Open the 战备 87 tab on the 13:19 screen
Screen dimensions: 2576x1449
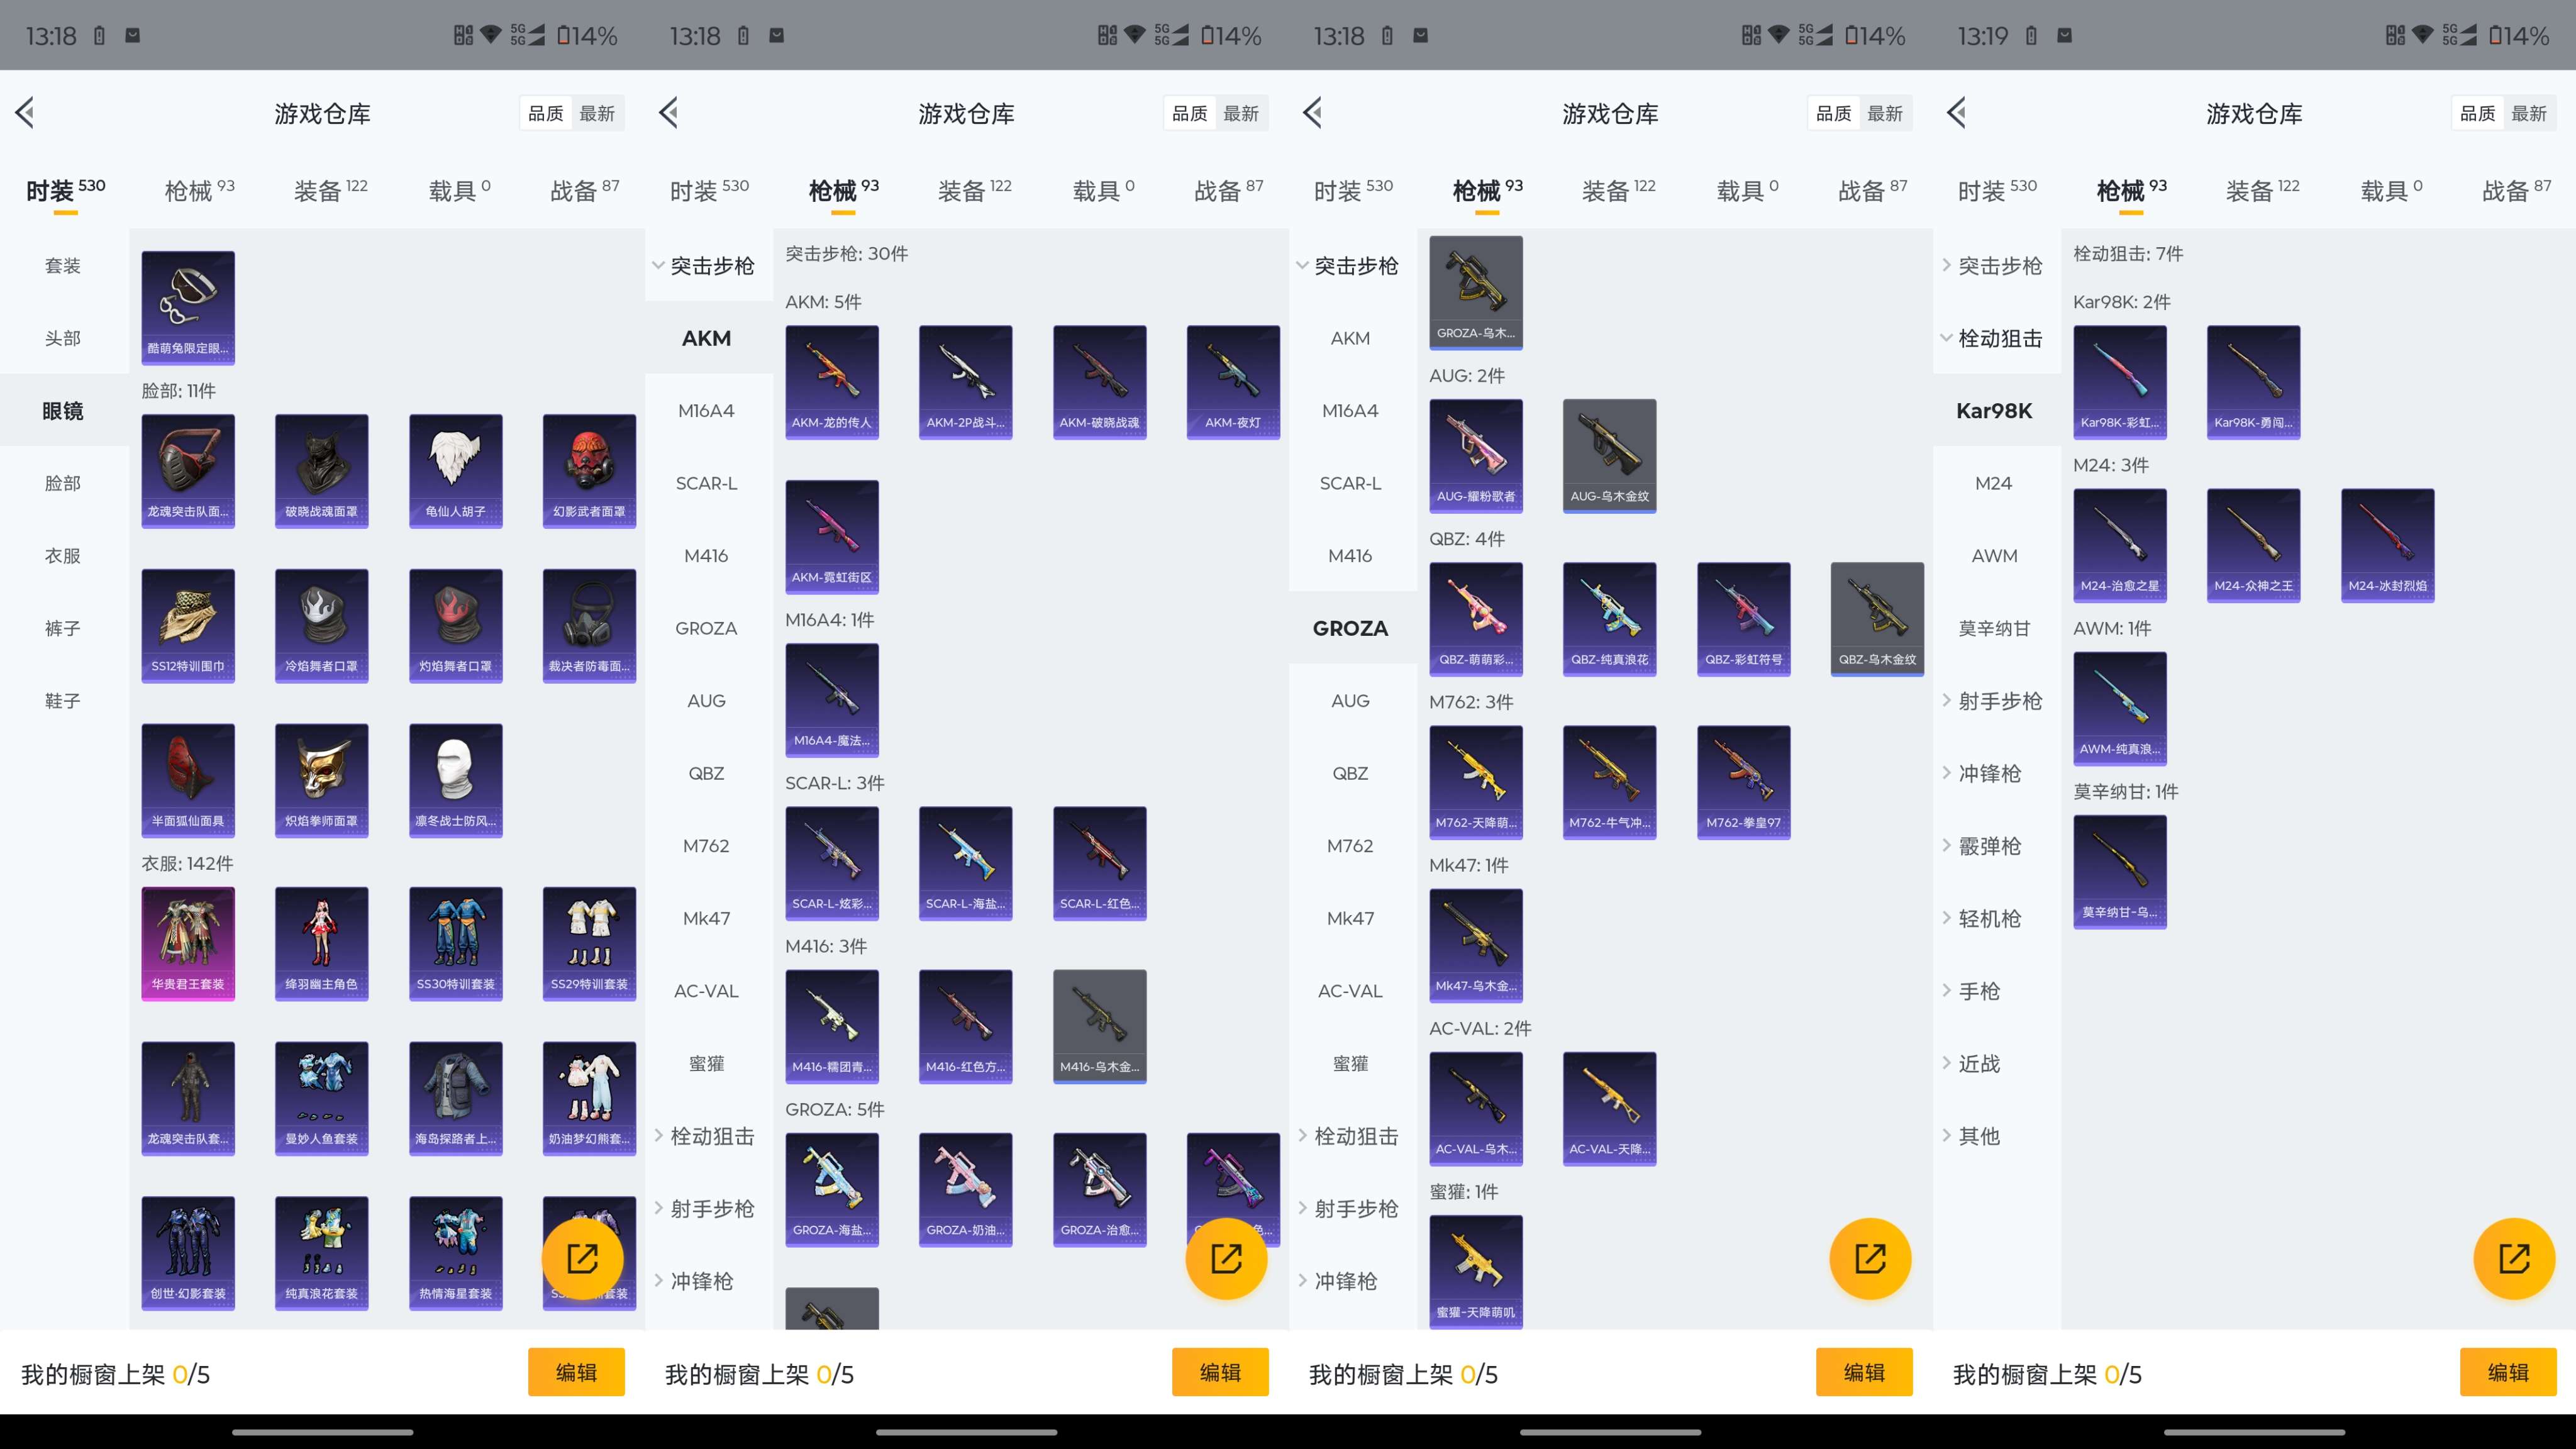(2517, 190)
